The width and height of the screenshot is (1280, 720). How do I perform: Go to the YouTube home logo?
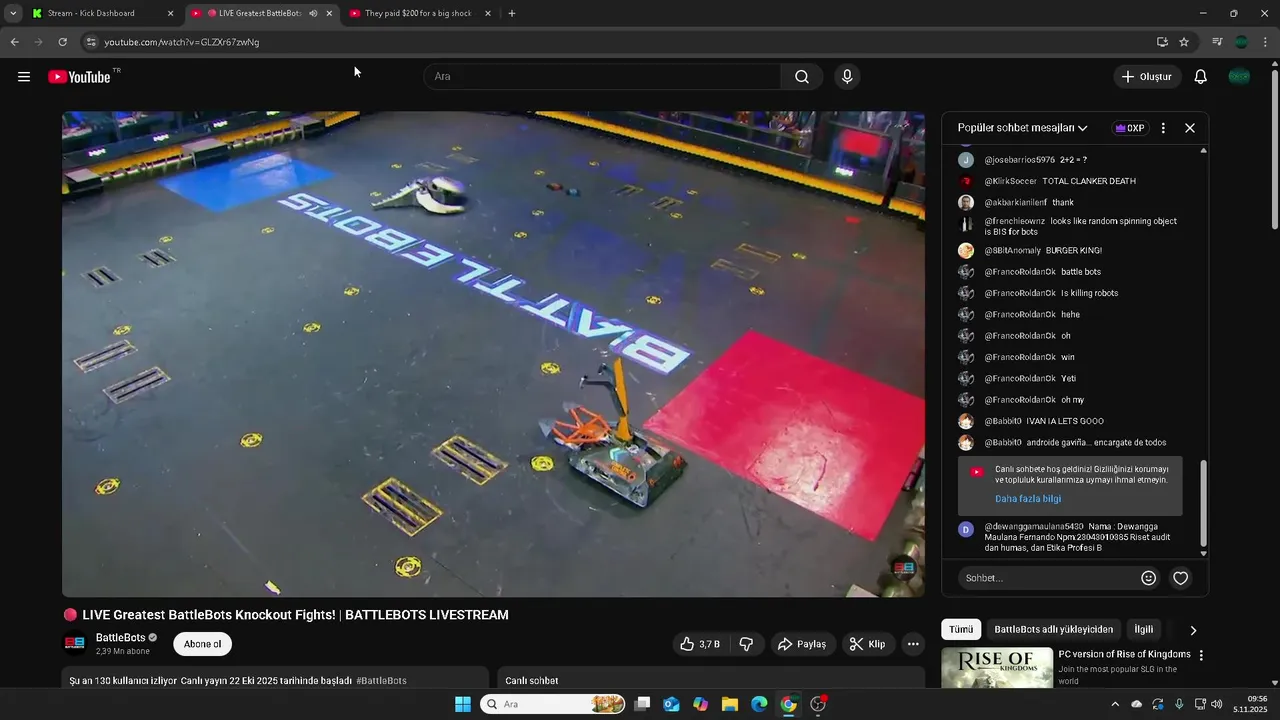79,77
